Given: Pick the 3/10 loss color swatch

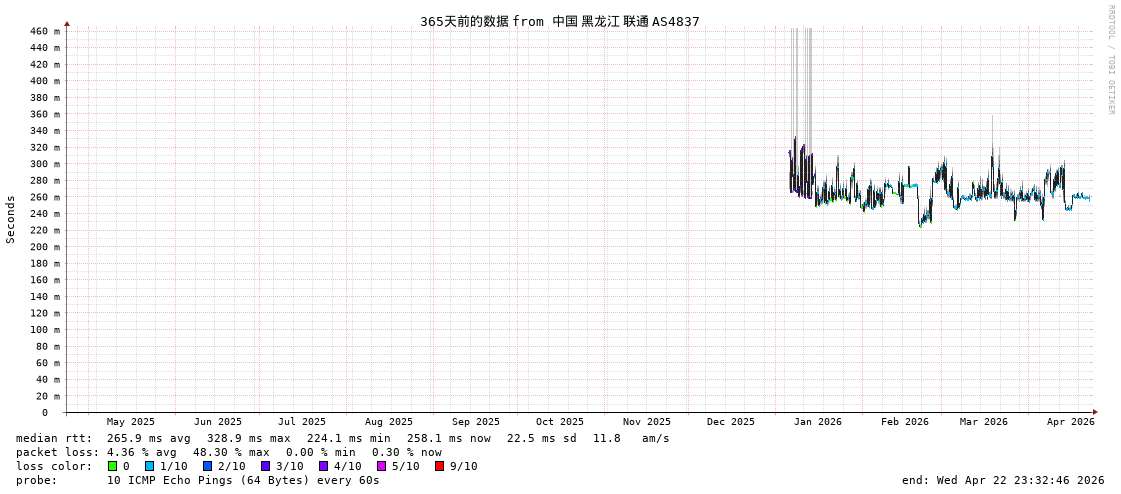Looking at the screenshot, I should pyautogui.click(x=265, y=466).
